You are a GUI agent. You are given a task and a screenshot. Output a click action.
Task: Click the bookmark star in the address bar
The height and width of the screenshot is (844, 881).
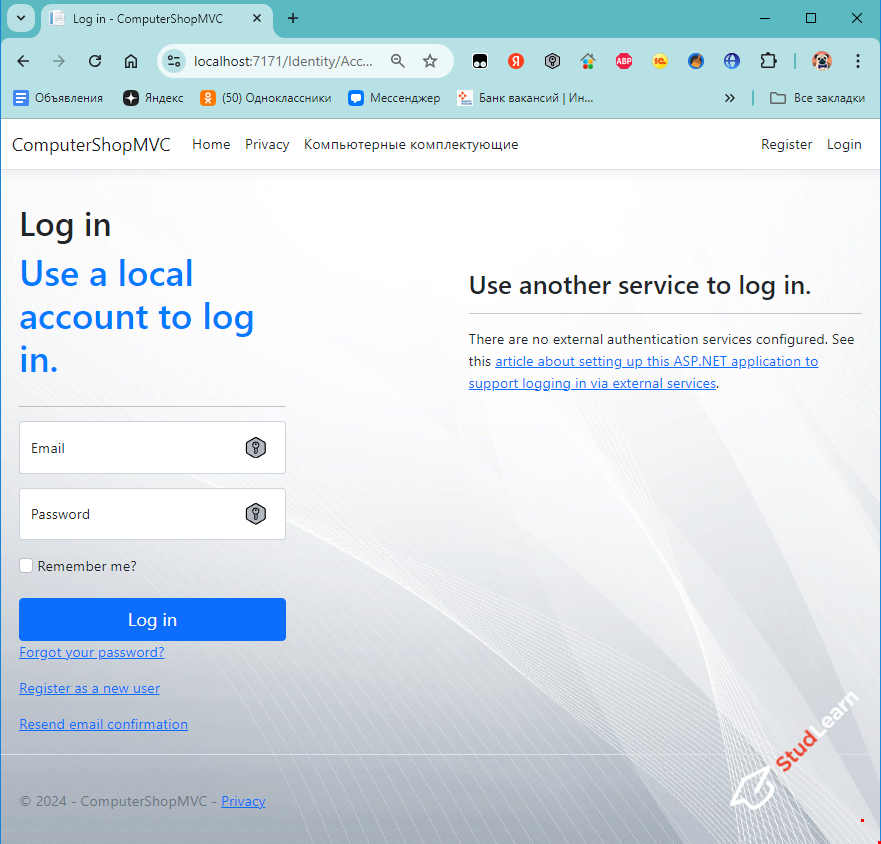(x=430, y=61)
